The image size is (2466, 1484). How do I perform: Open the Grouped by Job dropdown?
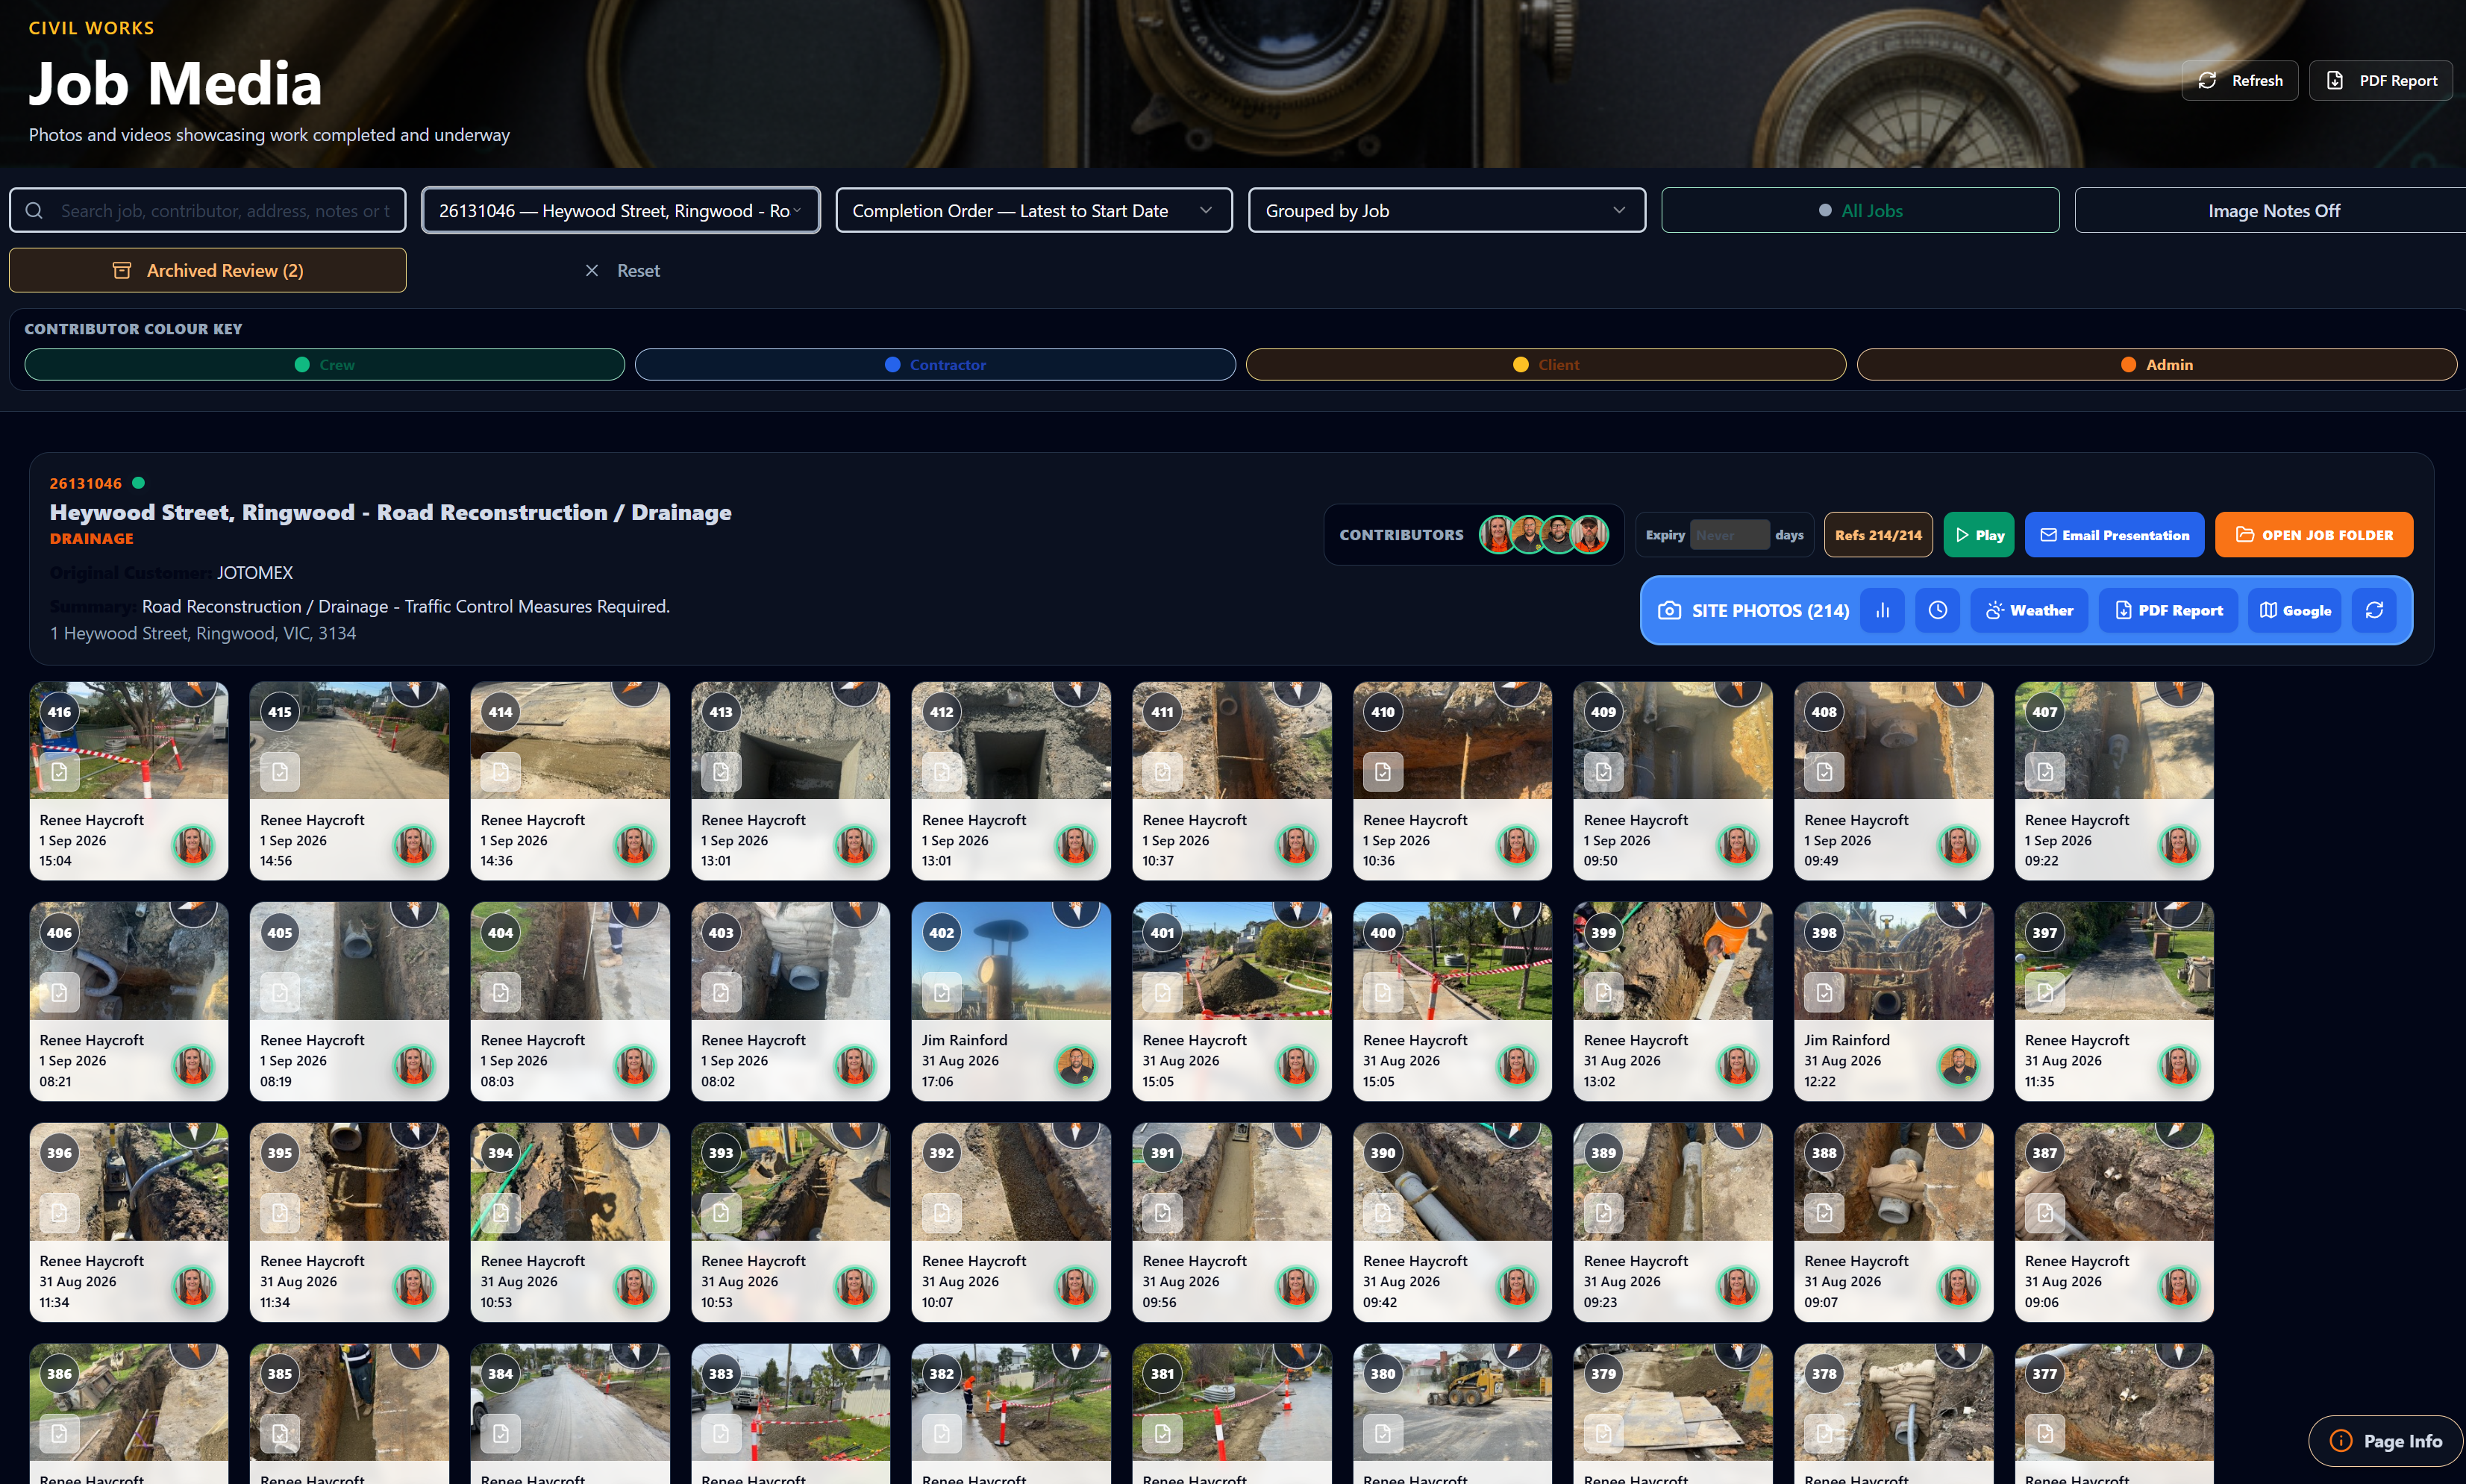click(1446, 210)
